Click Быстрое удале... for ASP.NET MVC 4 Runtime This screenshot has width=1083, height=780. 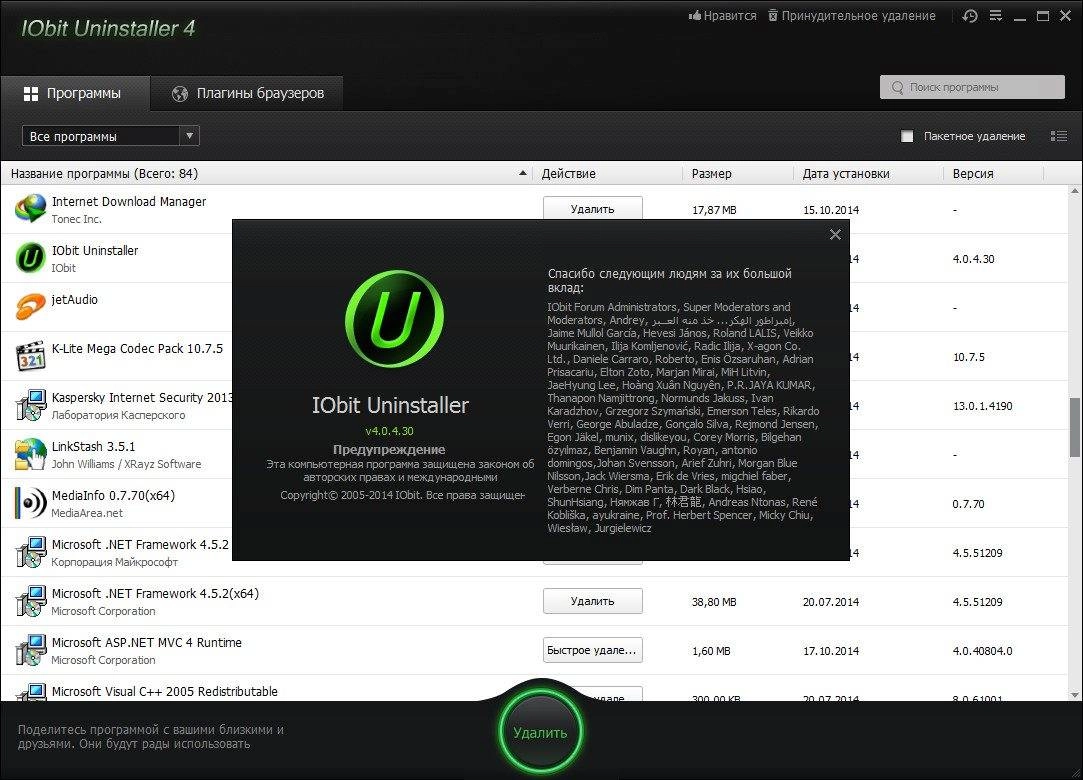(593, 650)
